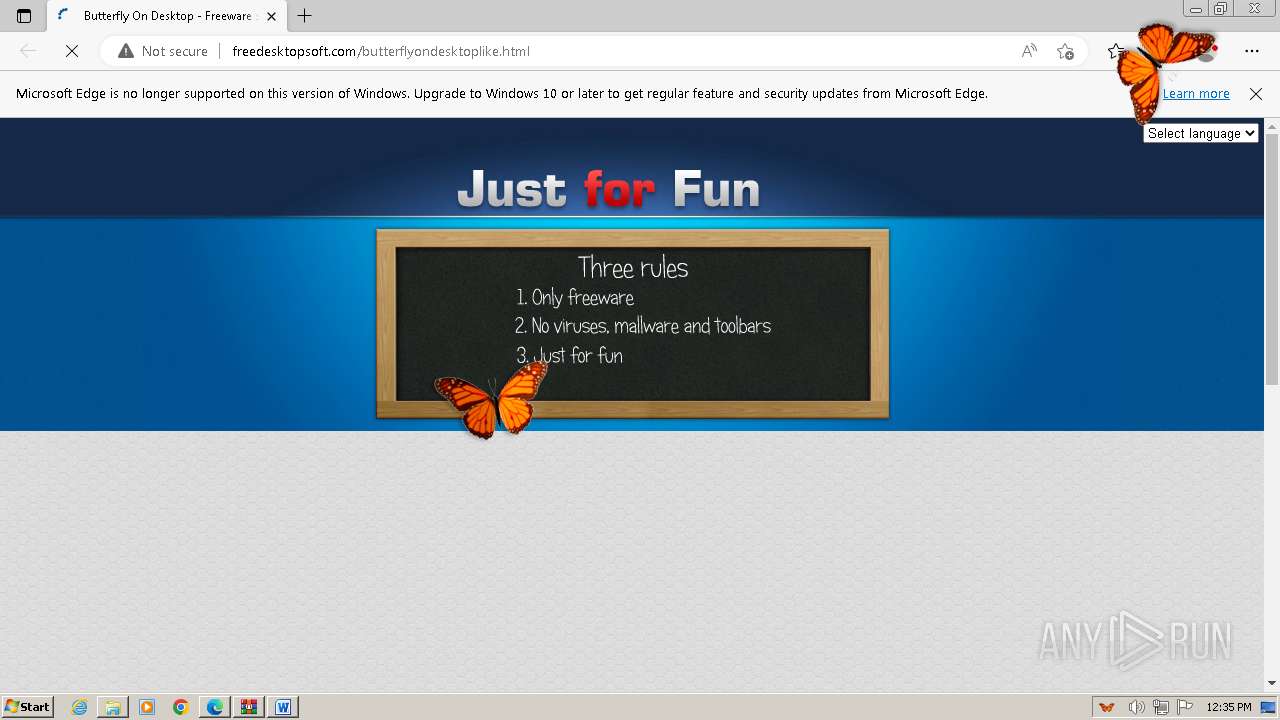Click scrollbar down arrow
Image resolution: width=1280 pixels, height=720 pixels.
tap(1272, 683)
